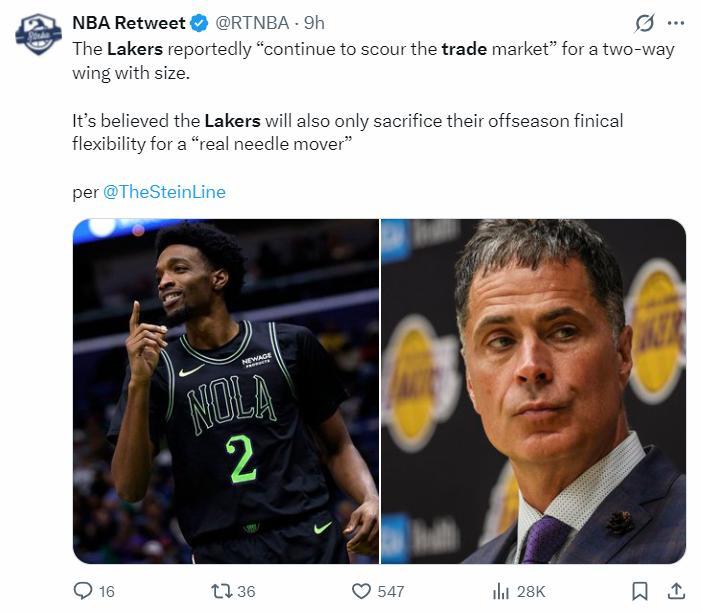Toggle repost on this tweet
This screenshot has height=614, width=701.
click(220, 591)
